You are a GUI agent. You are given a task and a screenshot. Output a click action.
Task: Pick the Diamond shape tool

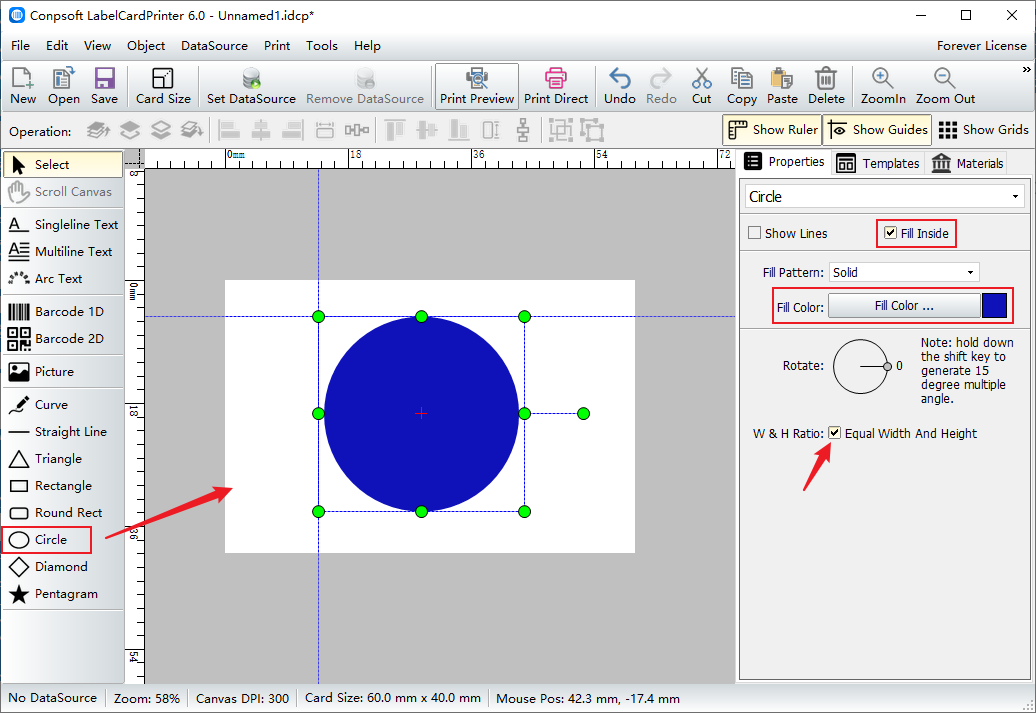click(63, 567)
